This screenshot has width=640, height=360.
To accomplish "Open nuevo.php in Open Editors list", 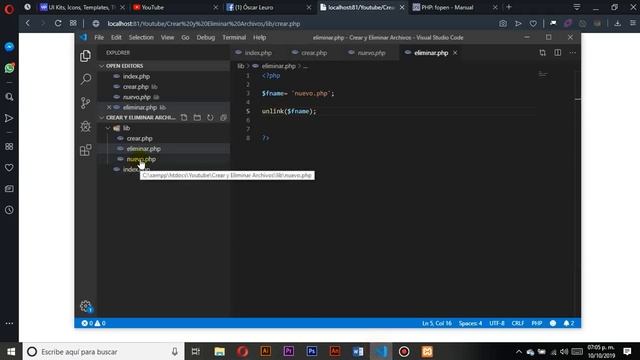I will pyautogui.click(x=137, y=97).
